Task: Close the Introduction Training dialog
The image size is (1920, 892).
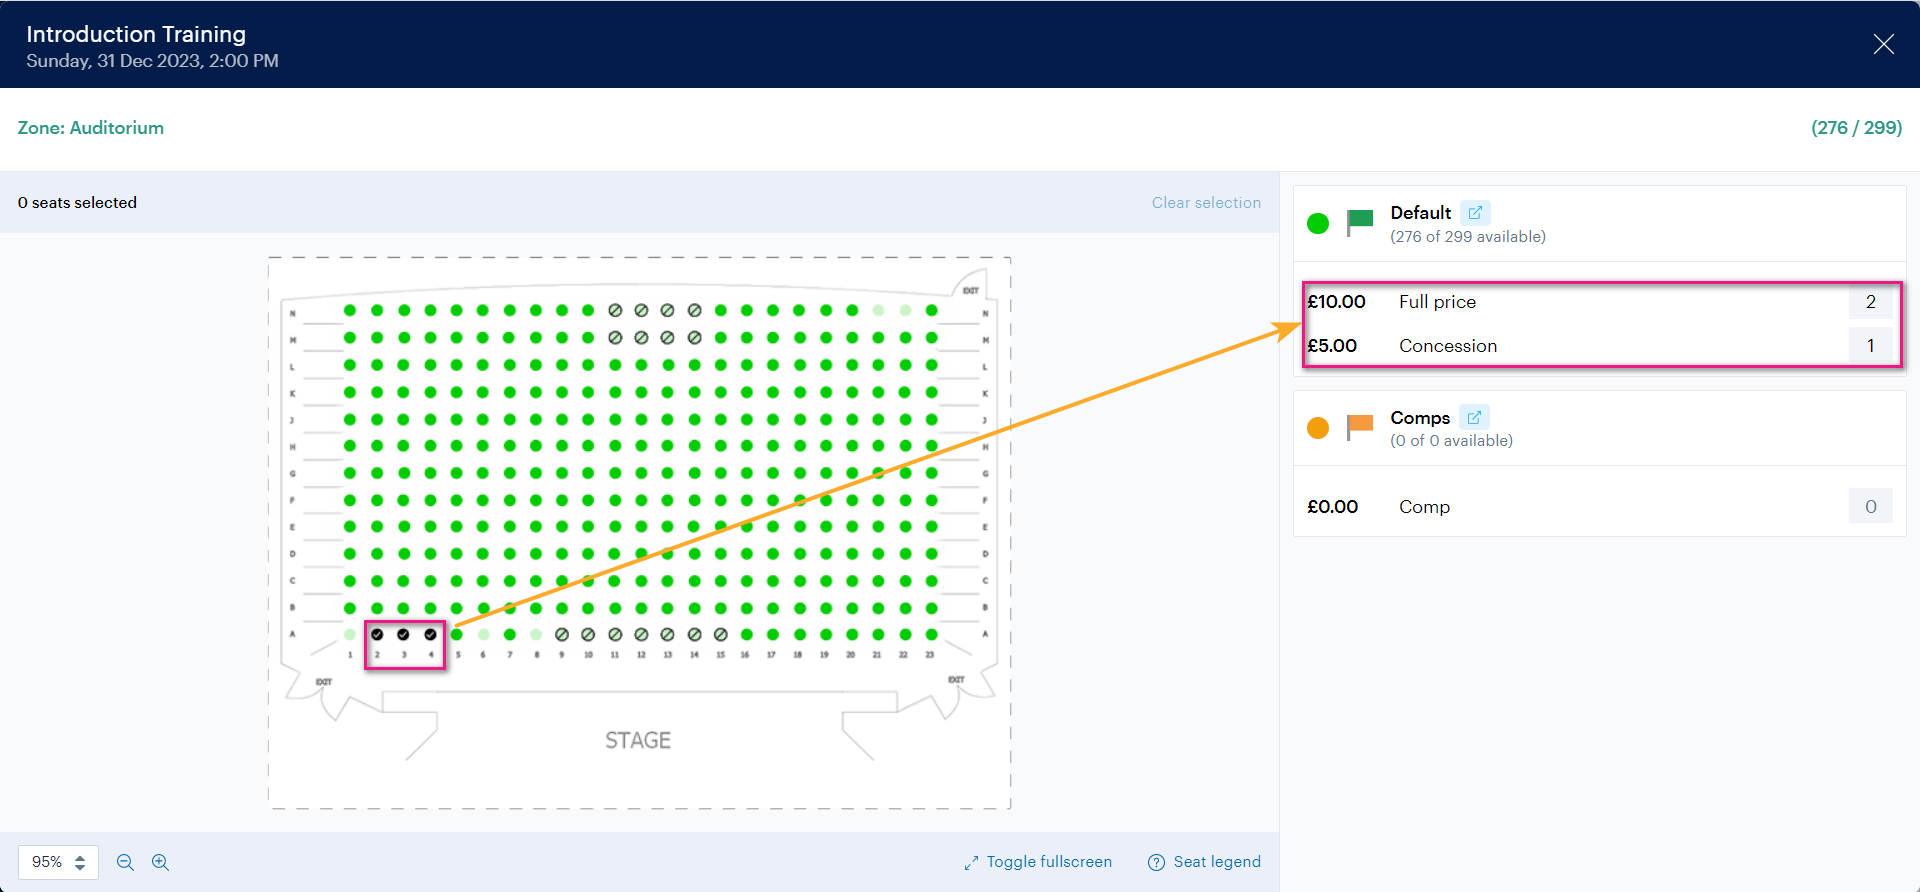Action: pos(1884,44)
